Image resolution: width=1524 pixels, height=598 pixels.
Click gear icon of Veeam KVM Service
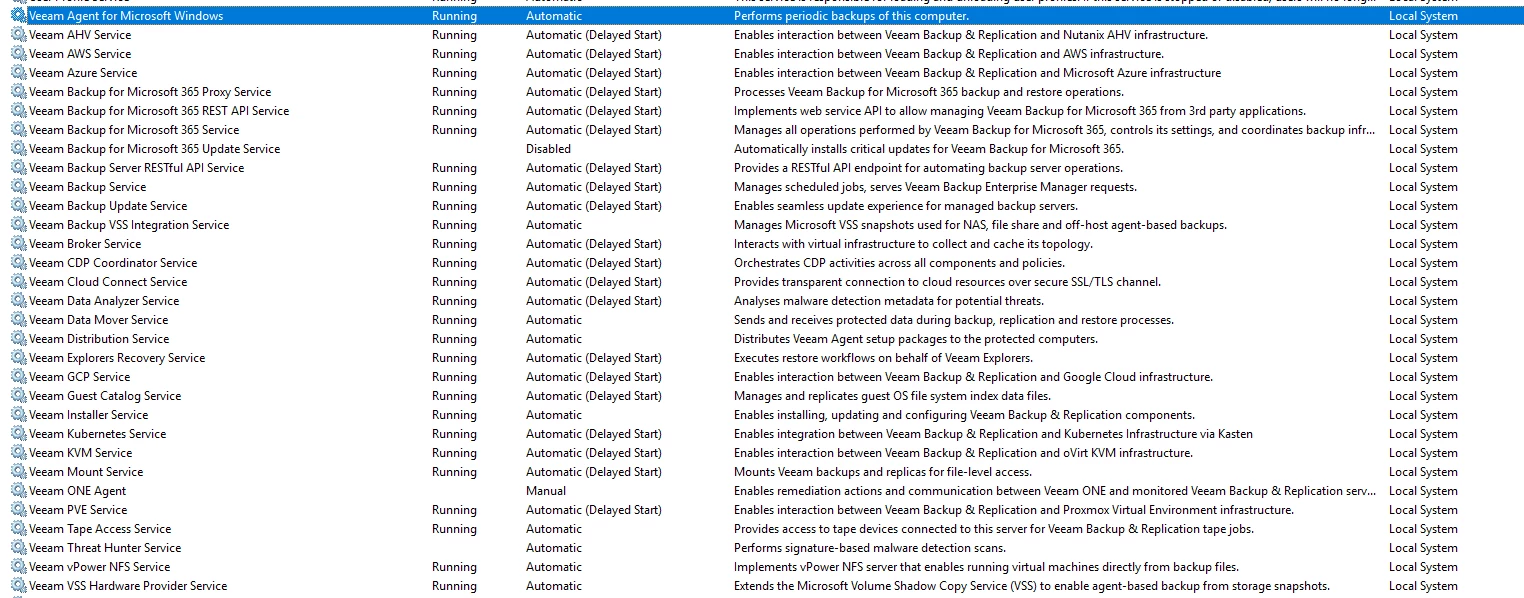coord(19,453)
